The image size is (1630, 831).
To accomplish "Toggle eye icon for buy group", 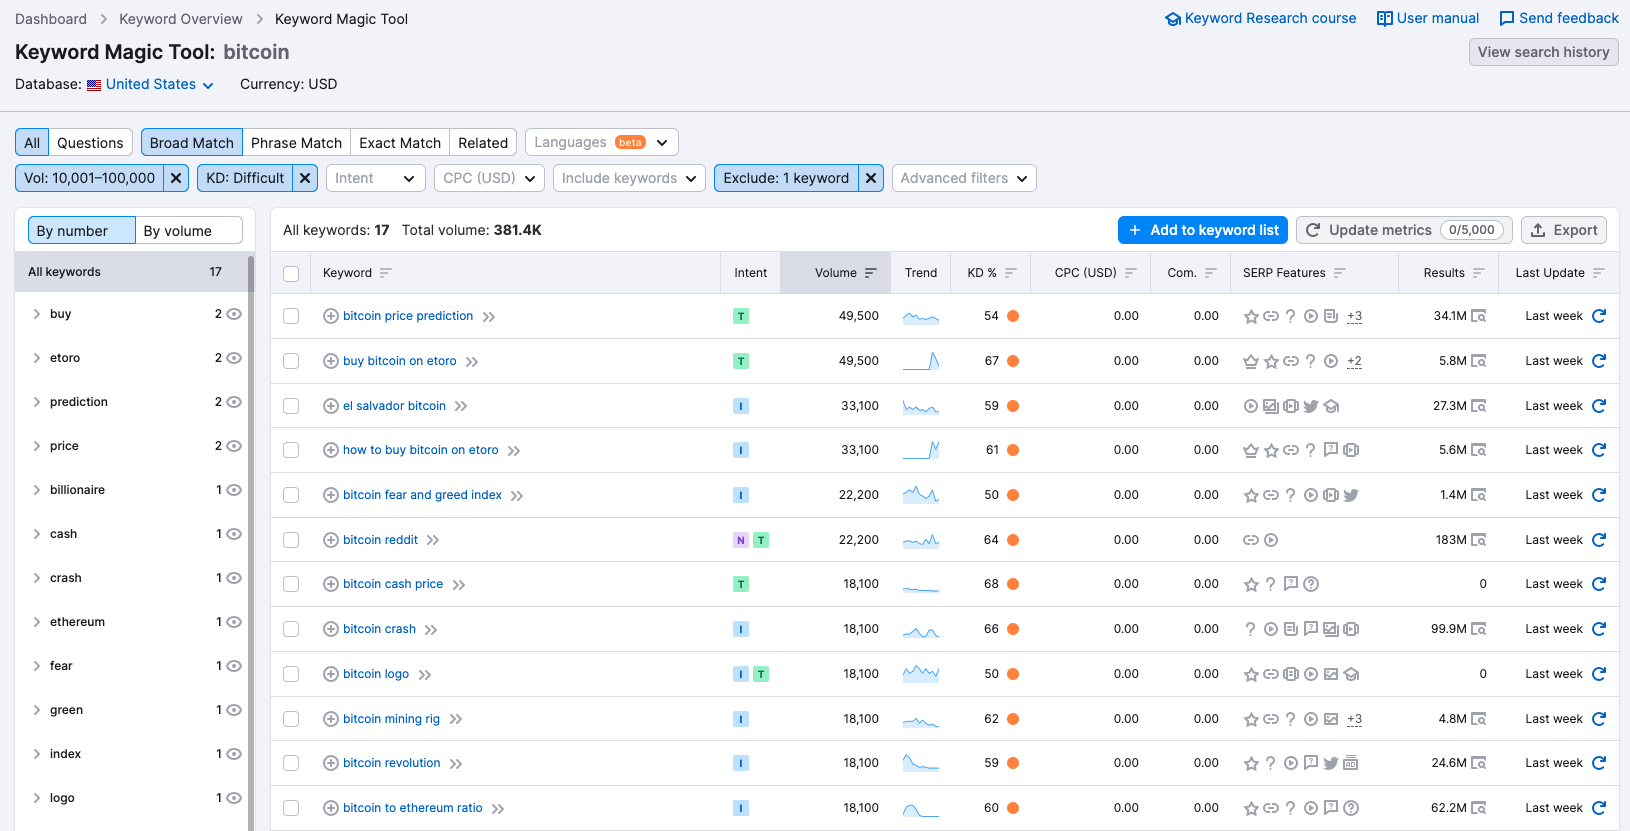I will click(234, 314).
